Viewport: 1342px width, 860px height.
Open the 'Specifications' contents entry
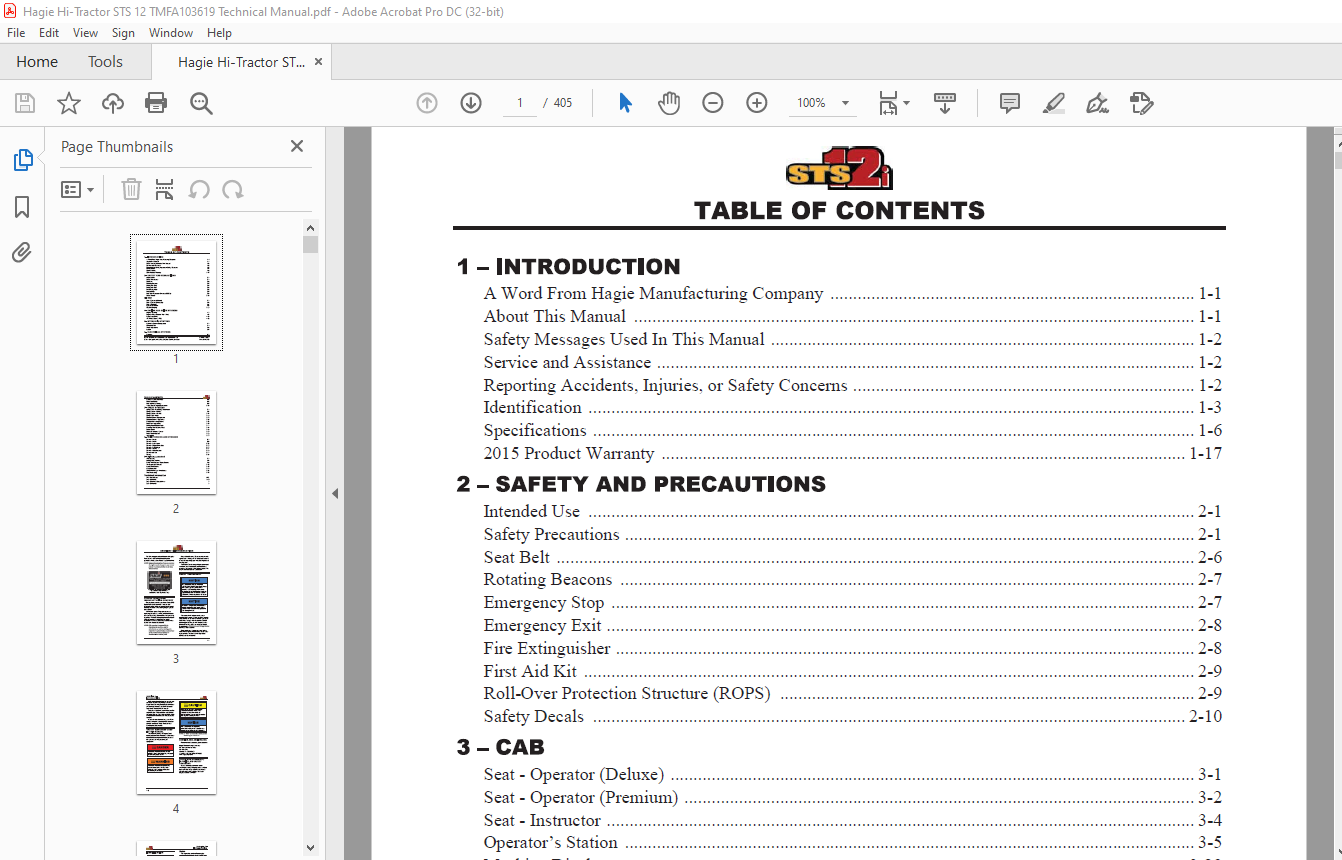pos(535,431)
